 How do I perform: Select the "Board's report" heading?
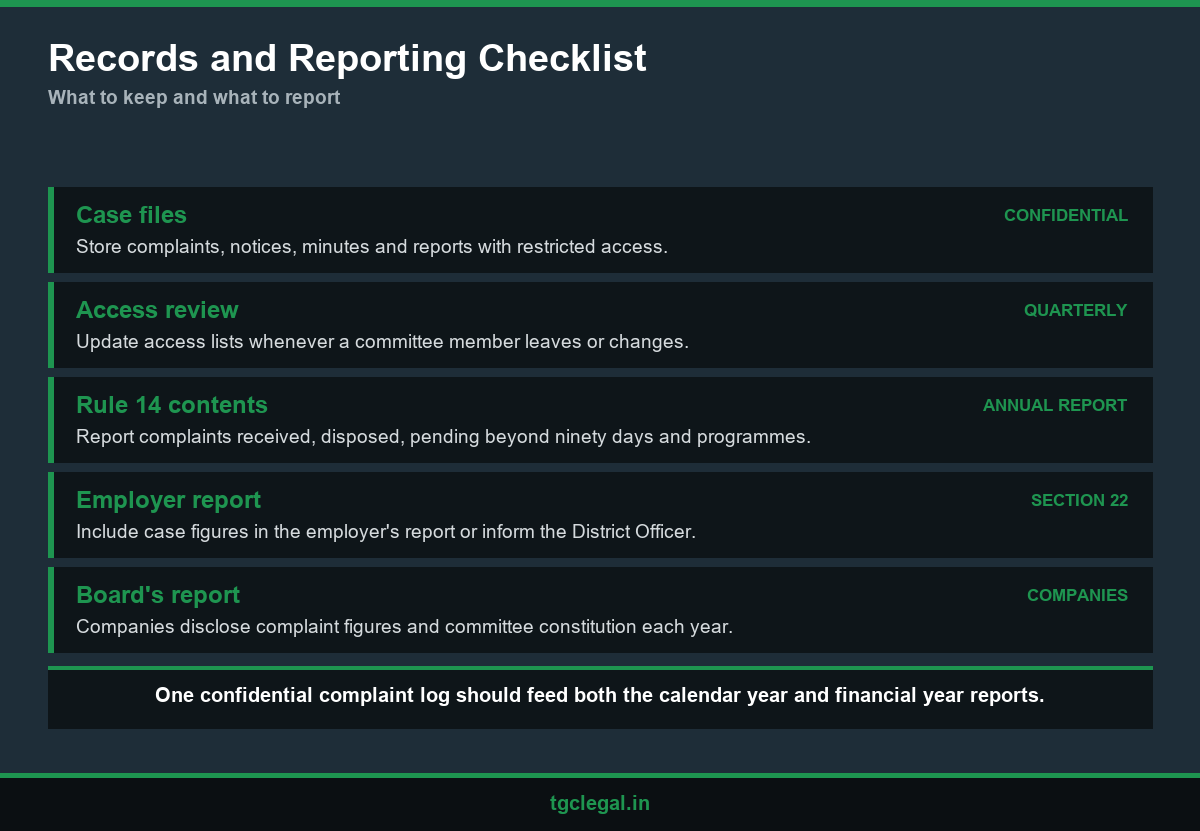point(158,595)
